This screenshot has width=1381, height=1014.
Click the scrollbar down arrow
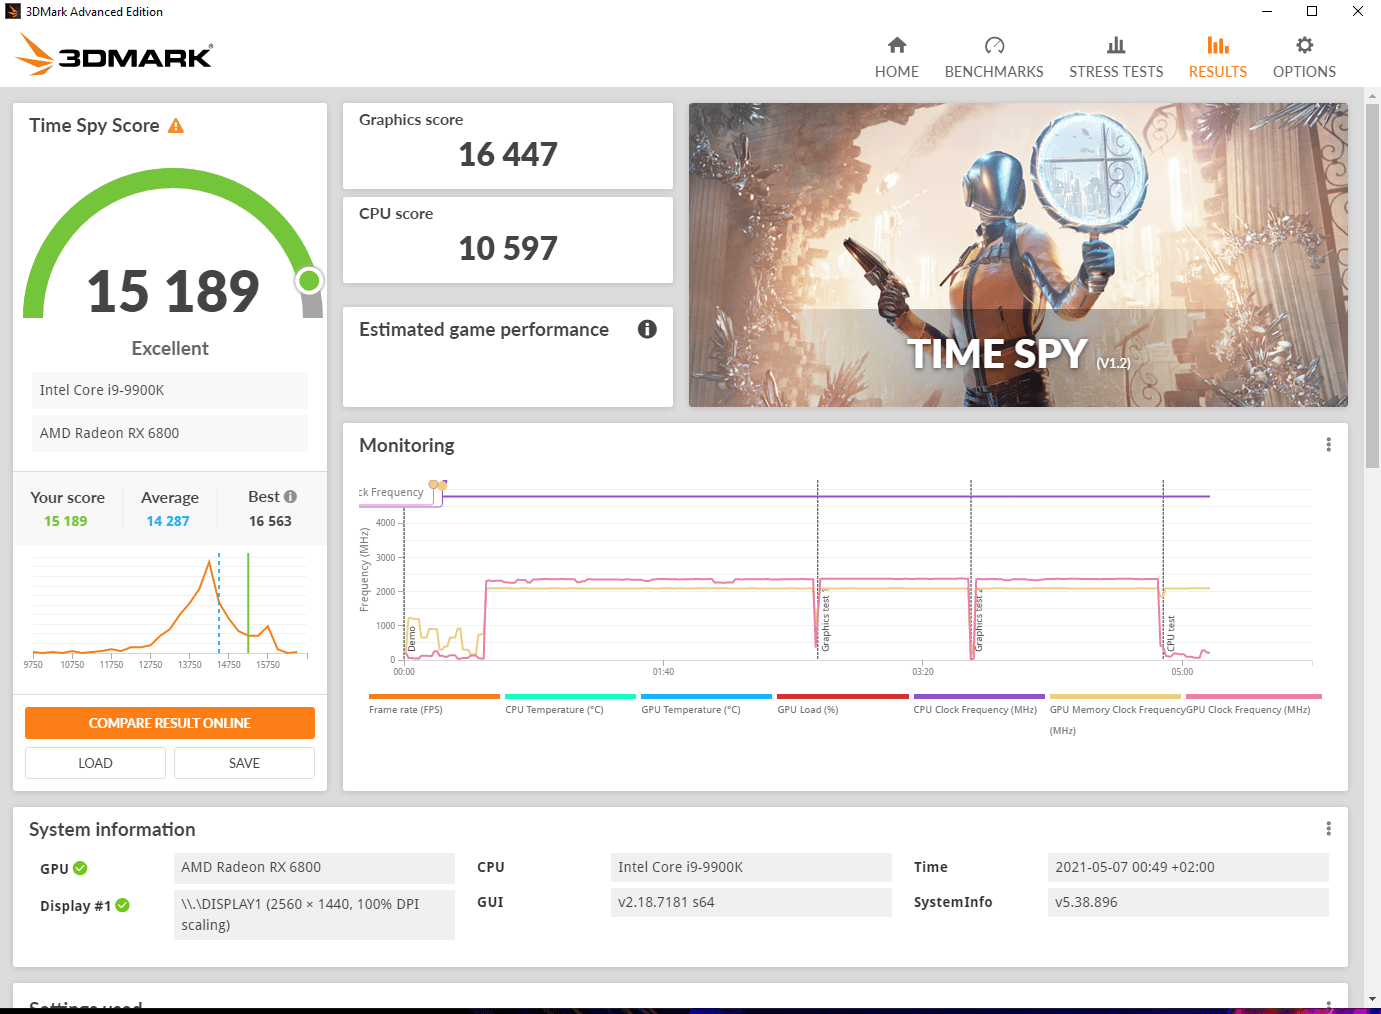[1372, 999]
